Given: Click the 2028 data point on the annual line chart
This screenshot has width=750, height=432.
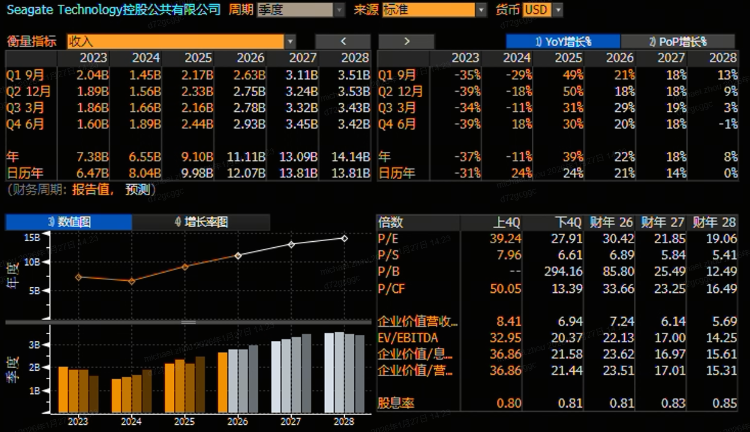Looking at the screenshot, I should [x=345, y=238].
